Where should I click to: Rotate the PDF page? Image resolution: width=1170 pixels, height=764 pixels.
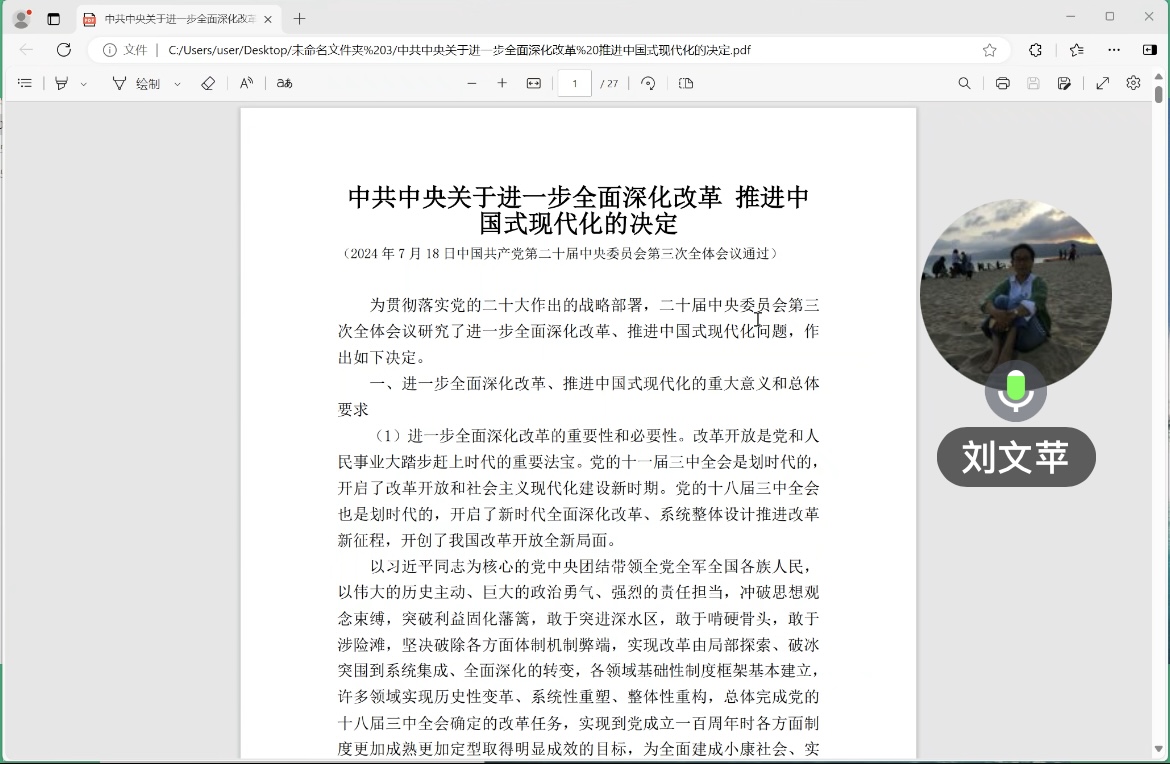(648, 84)
